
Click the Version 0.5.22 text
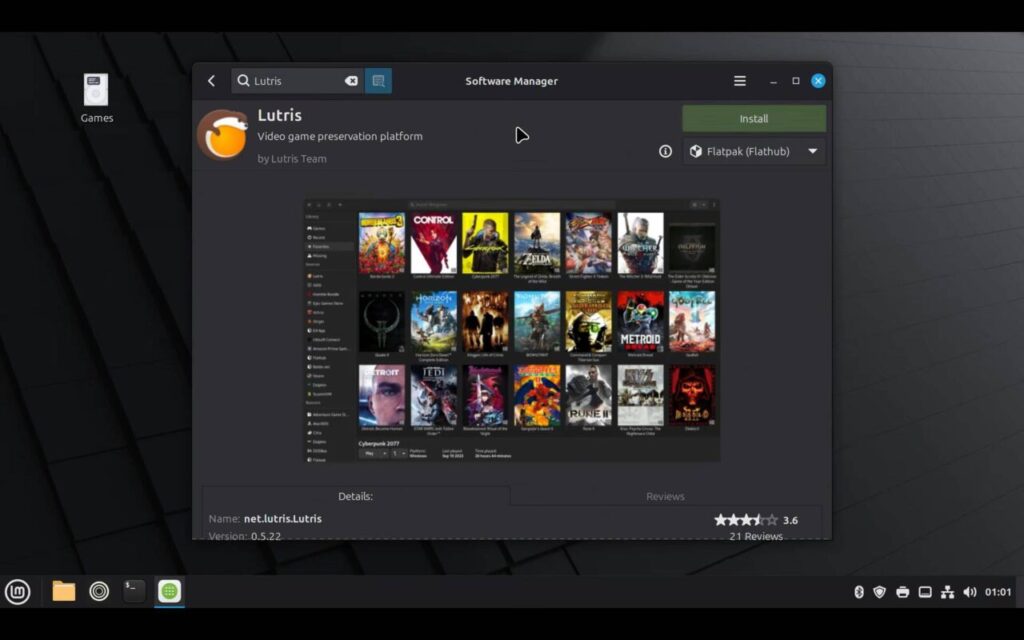tap(245, 536)
